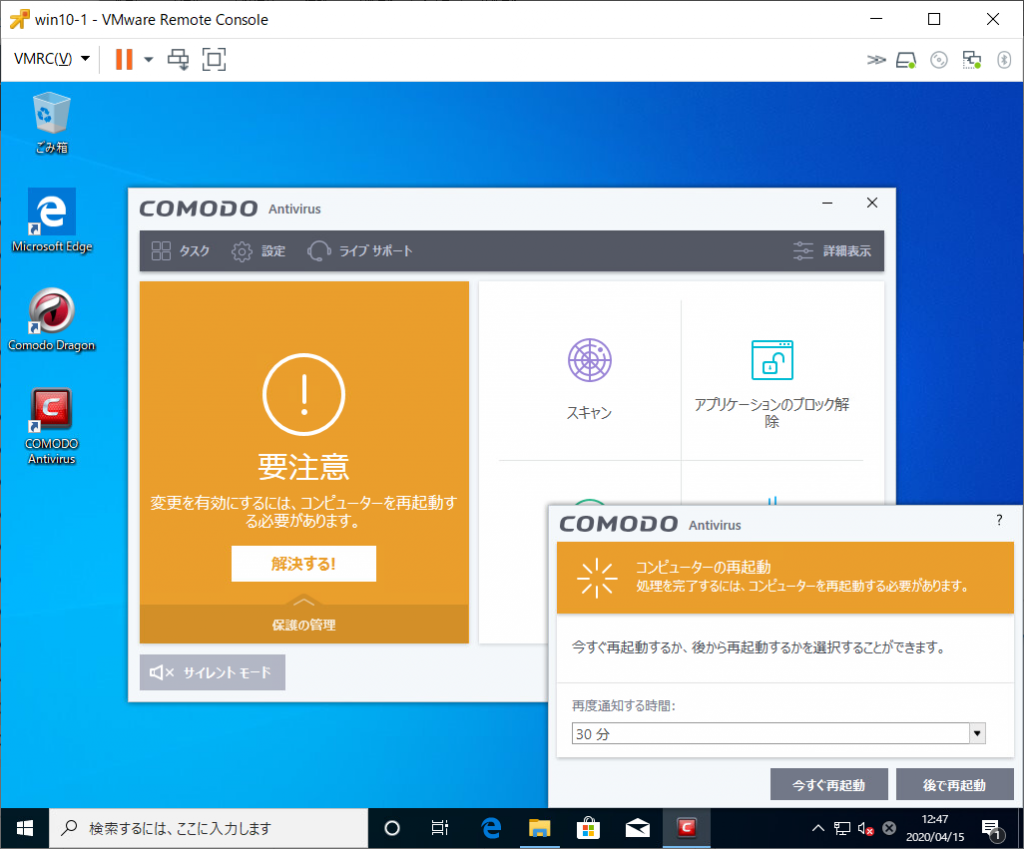Open File Explorer from the taskbar
This screenshot has height=849, width=1024.
[x=539, y=828]
